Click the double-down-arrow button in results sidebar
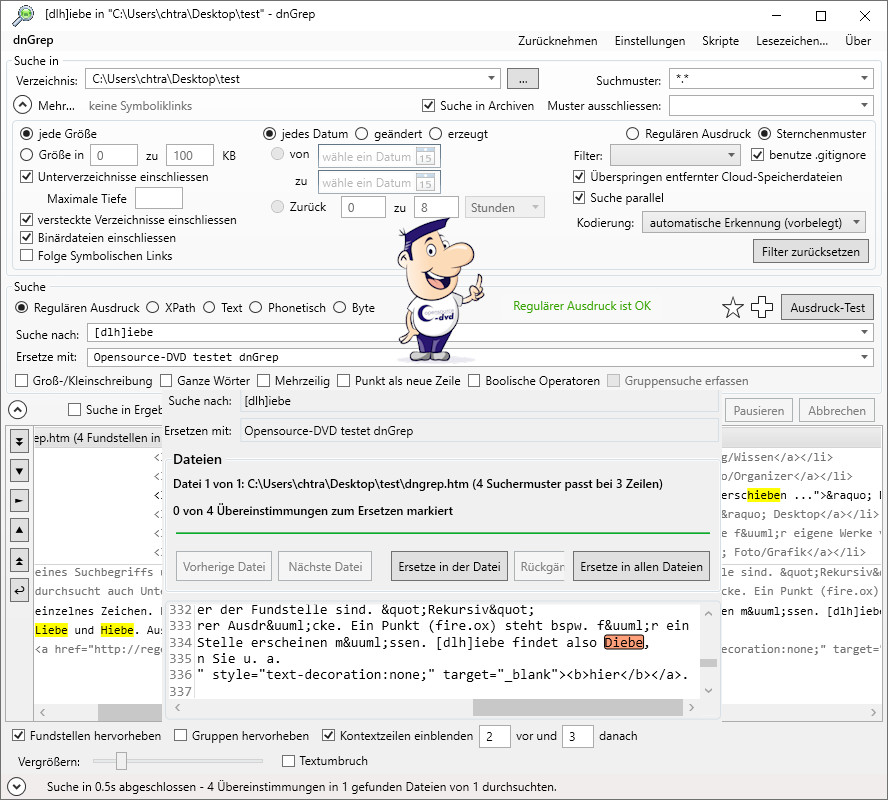Viewport: 888px width, 800px height. [19, 441]
